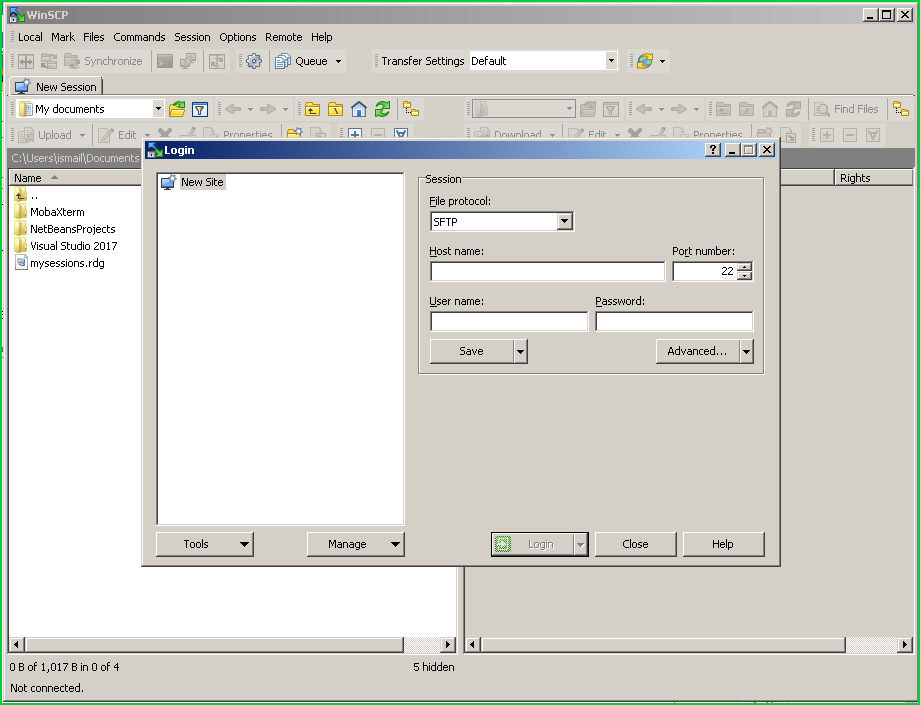This screenshot has height=705, width=920.
Task: Click the globe refresh session icon
Action: (645, 61)
